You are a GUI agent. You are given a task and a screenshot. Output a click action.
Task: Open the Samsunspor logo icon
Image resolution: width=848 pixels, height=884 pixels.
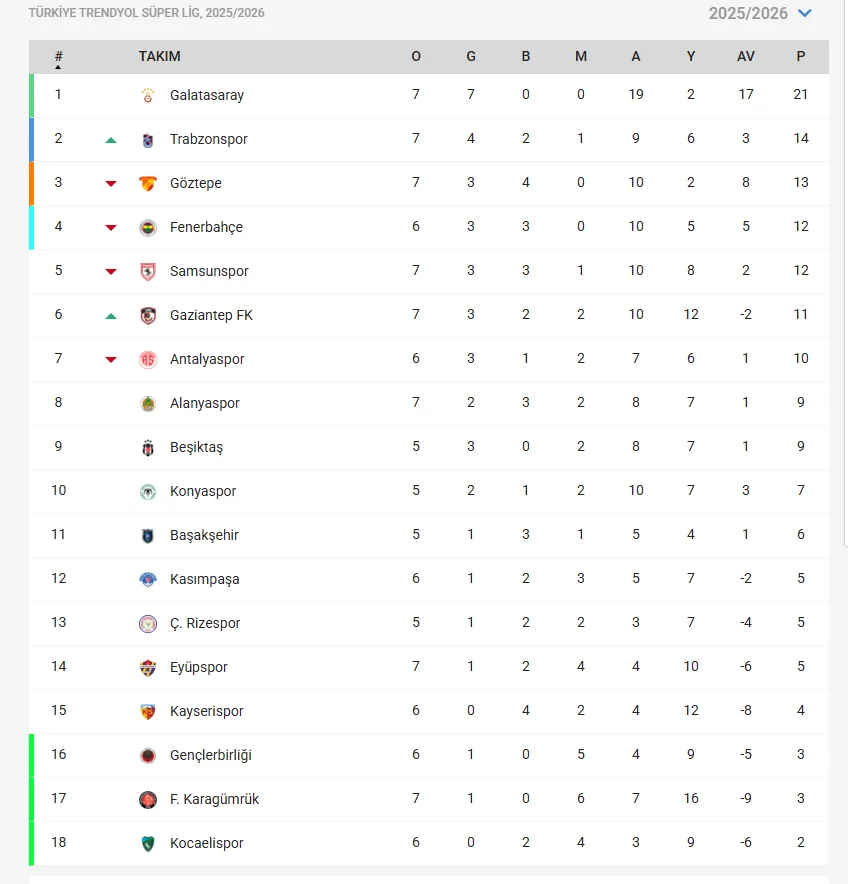pyautogui.click(x=148, y=271)
